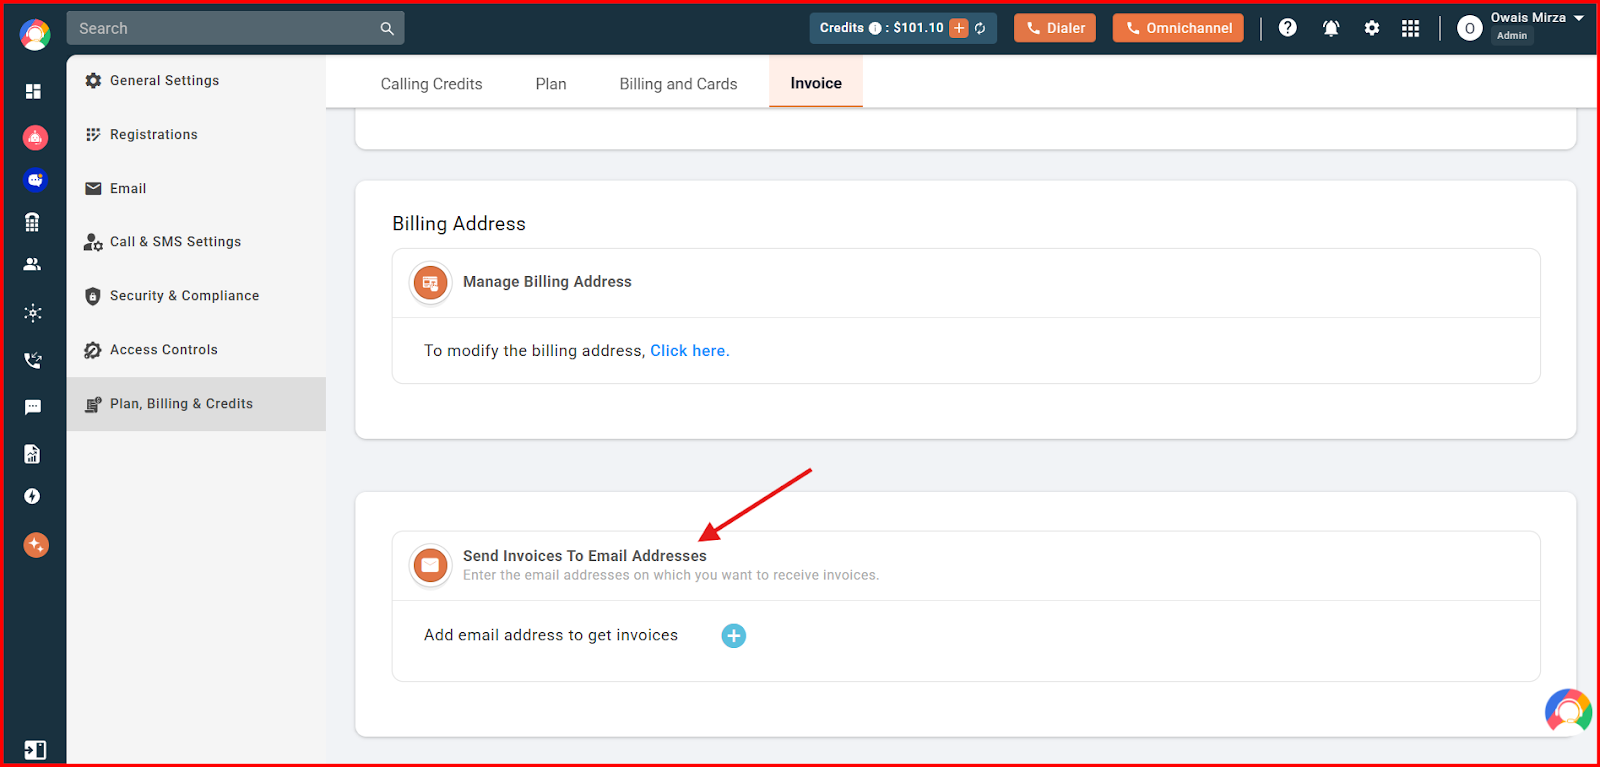
Task: Add an email address with blue plus icon
Action: click(734, 636)
